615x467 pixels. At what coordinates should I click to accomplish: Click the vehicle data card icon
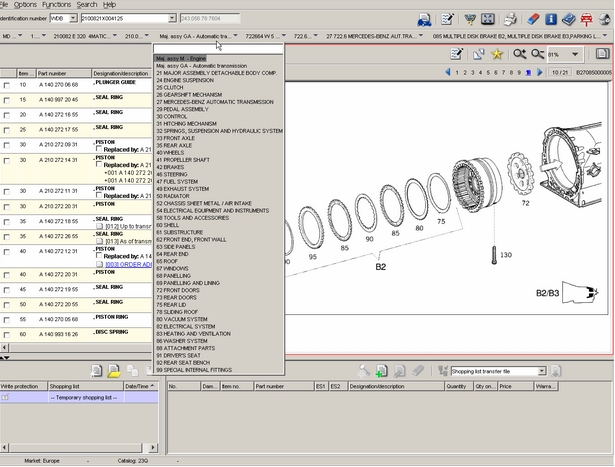(x=424, y=20)
